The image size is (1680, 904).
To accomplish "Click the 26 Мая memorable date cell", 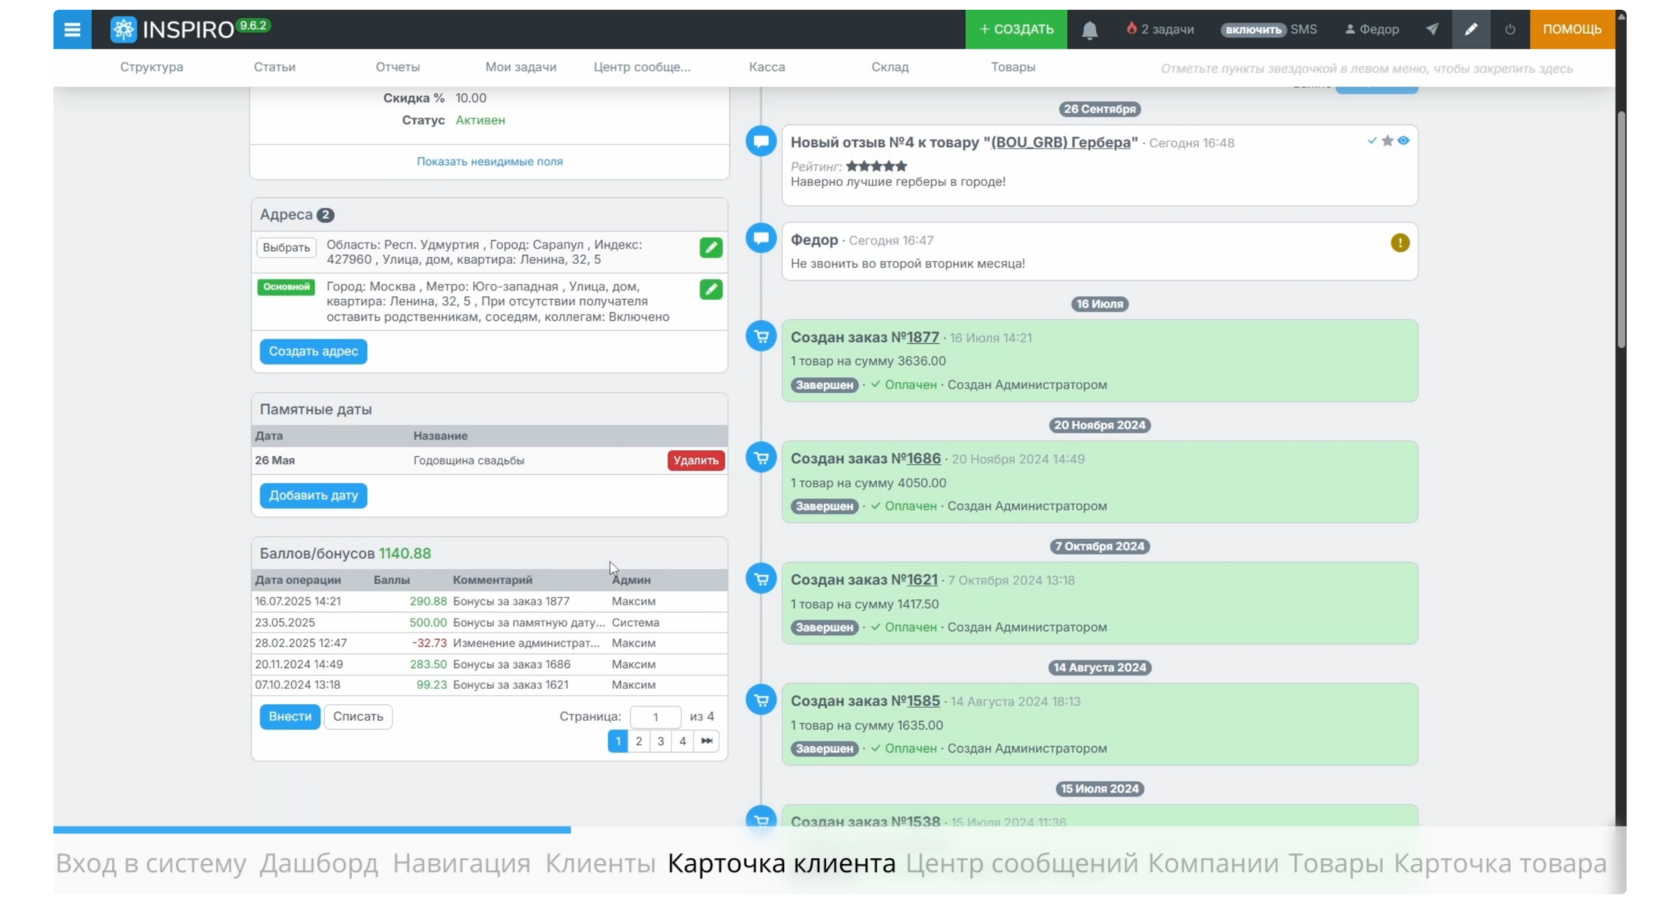I will (x=275, y=460).
